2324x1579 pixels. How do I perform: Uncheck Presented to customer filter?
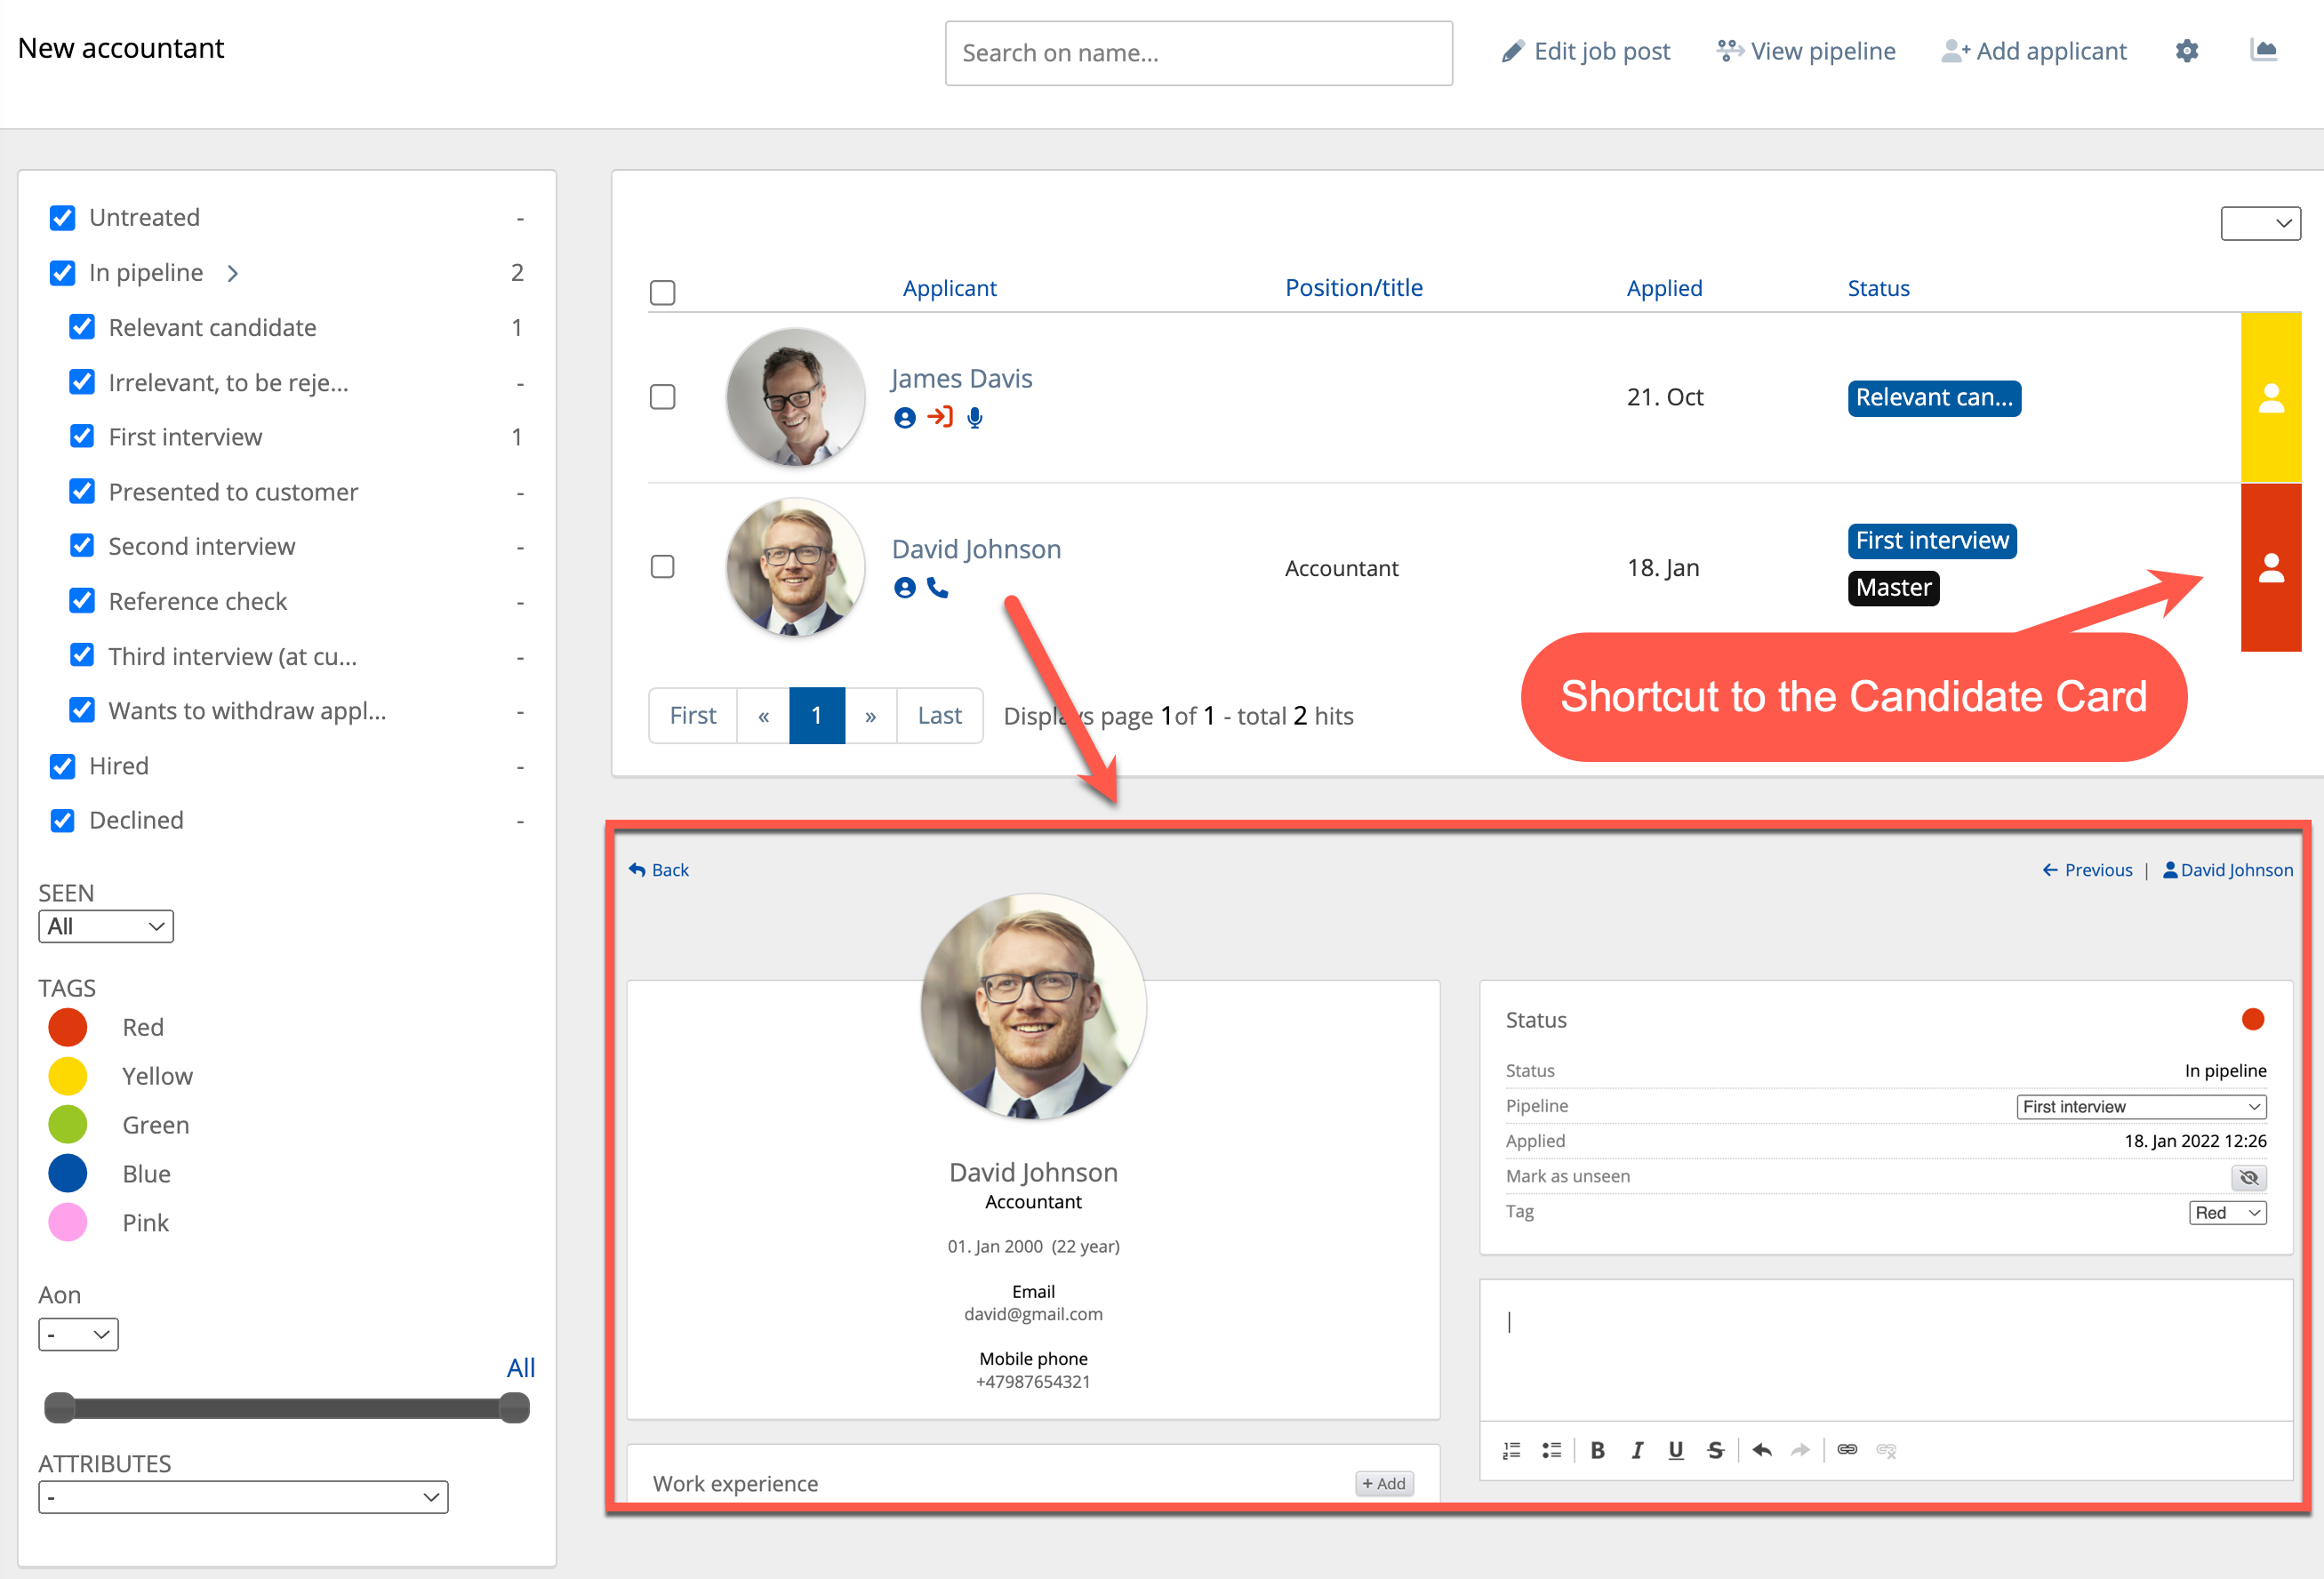pyautogui.click(x=82, y=491)
